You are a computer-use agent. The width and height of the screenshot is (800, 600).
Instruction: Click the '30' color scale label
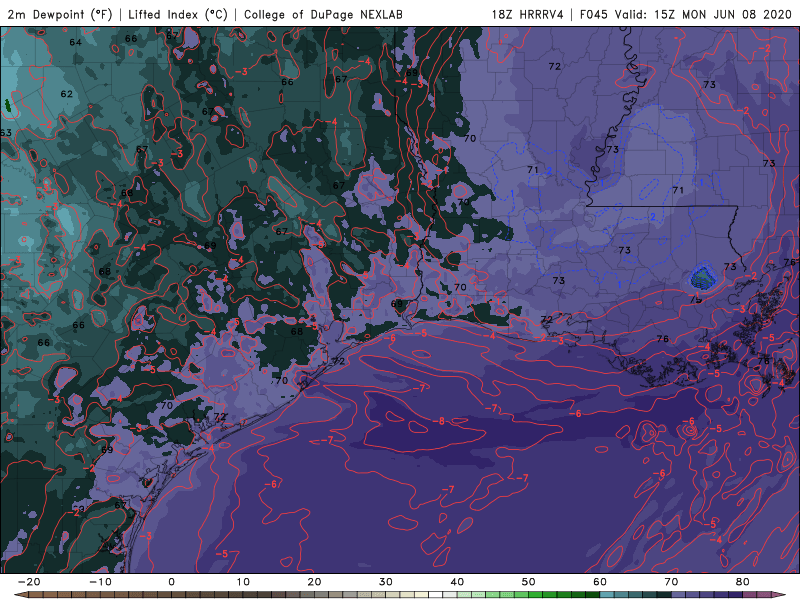386,582
